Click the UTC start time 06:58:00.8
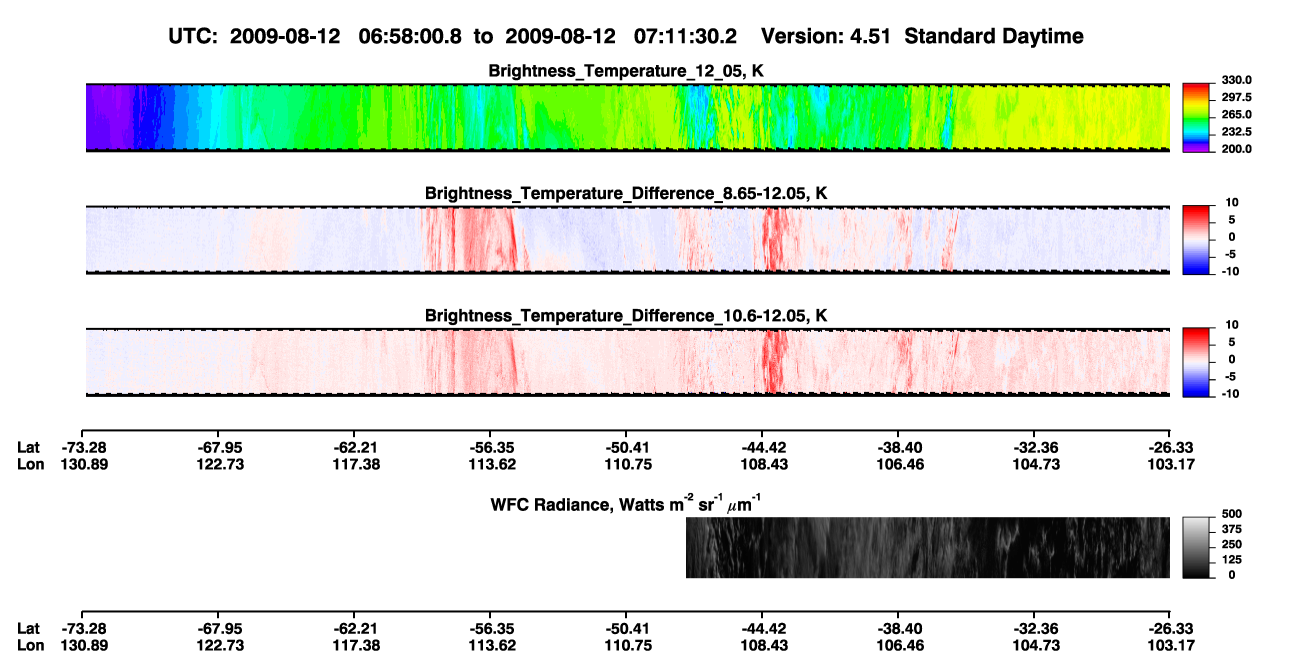This screenshot has height=667, width=1300. point(410,36)
